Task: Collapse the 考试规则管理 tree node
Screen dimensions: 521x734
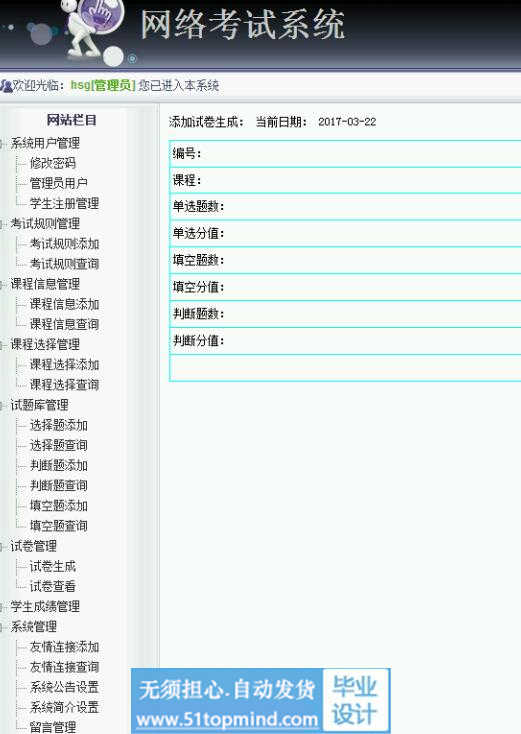Action: click(x=2, y=224)
